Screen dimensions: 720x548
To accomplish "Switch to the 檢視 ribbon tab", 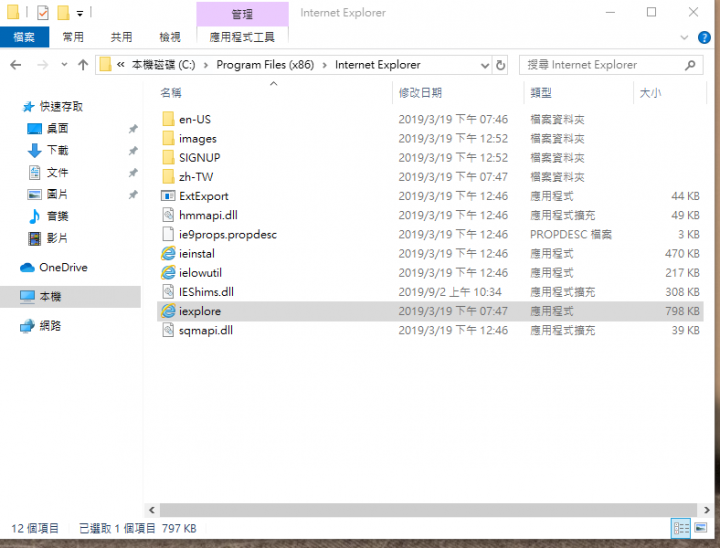I will click(x=170, y=37).
